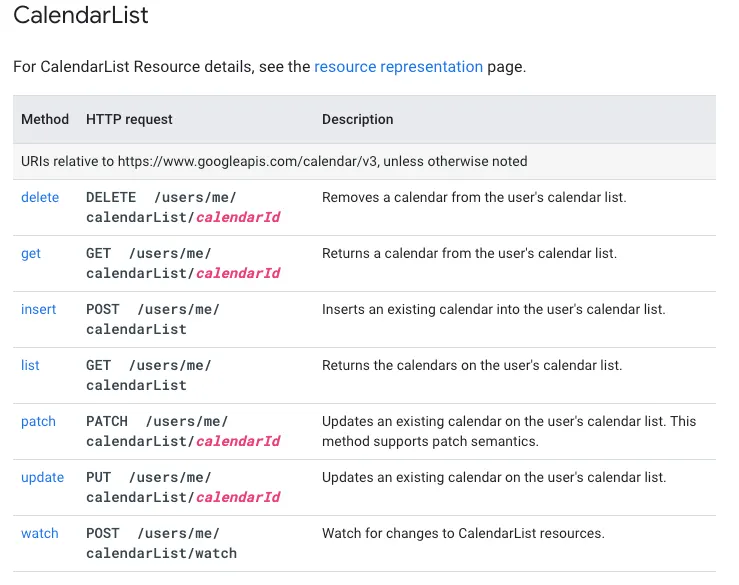The image size is (739, 585).
Task: Click the Description column header
Action: [x=357, y=119]
